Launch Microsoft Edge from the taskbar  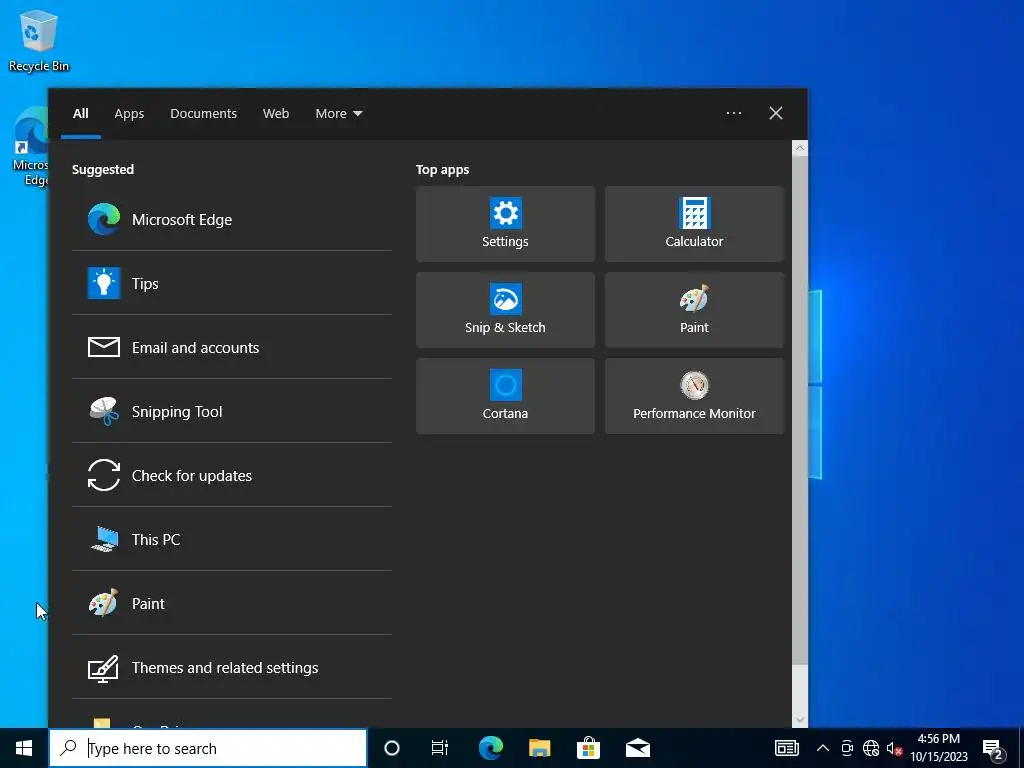click(490, 748)
